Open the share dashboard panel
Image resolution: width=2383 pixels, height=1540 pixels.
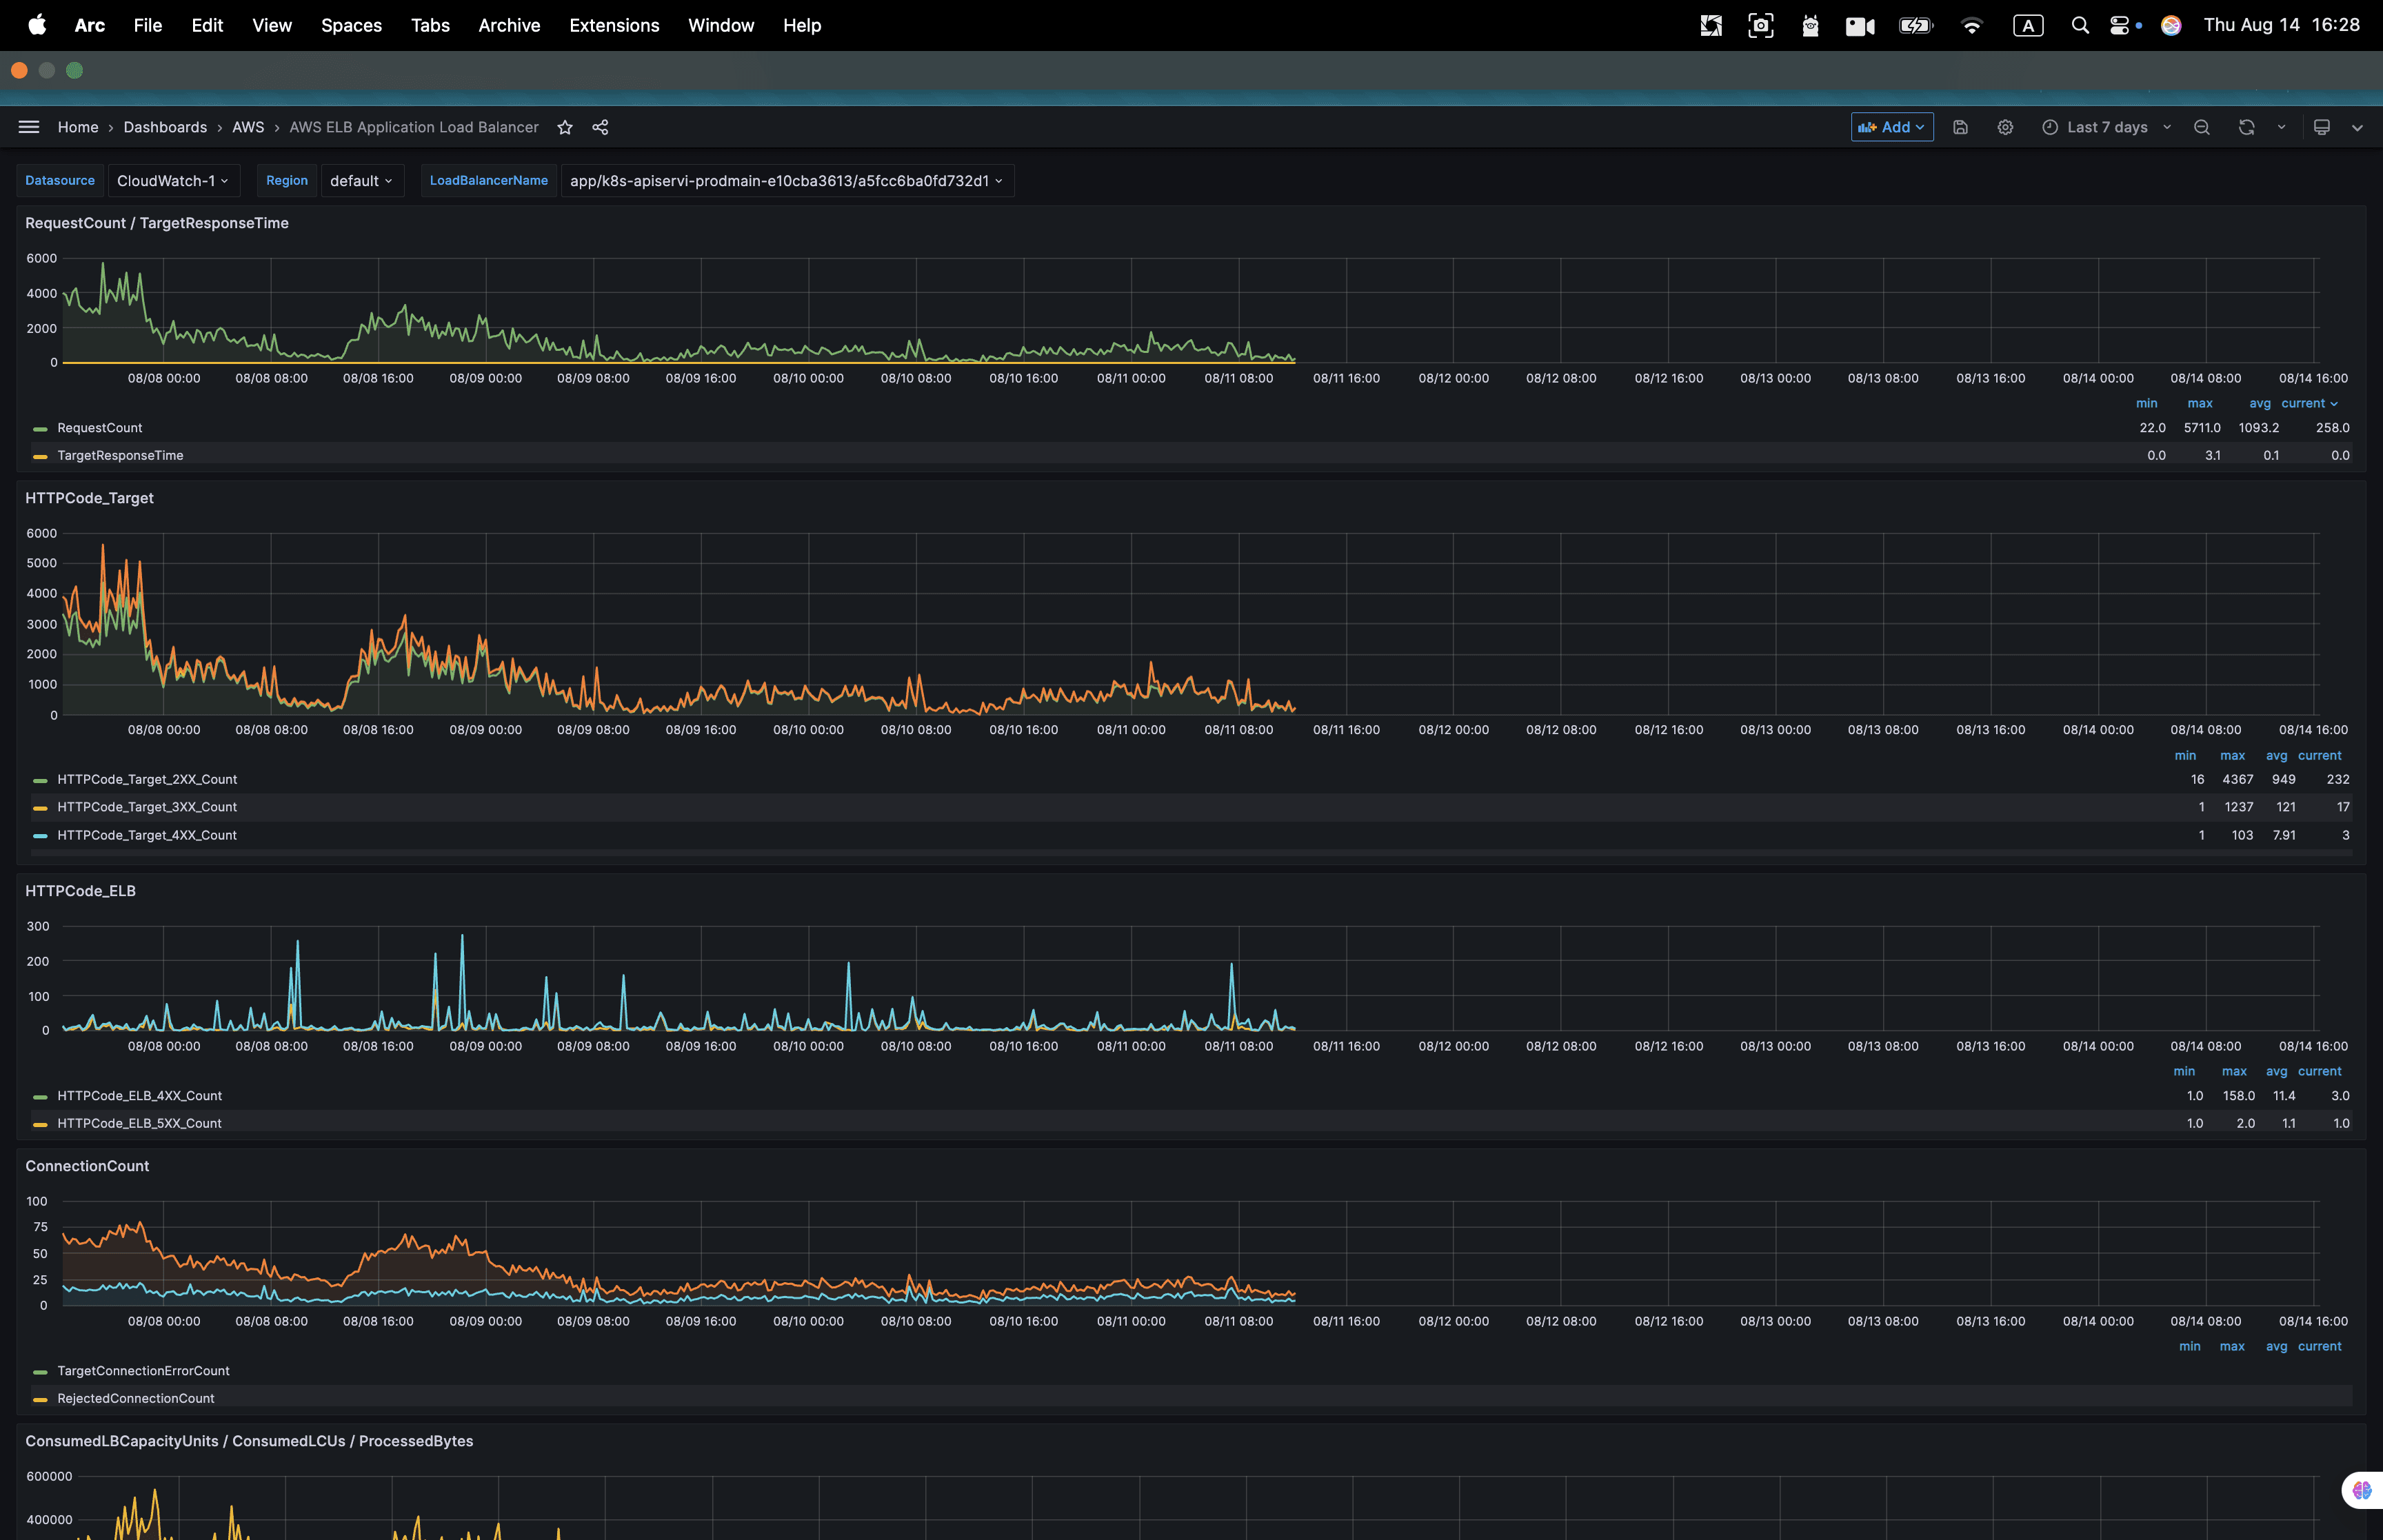pyautogui.click(x=600, y=127)
